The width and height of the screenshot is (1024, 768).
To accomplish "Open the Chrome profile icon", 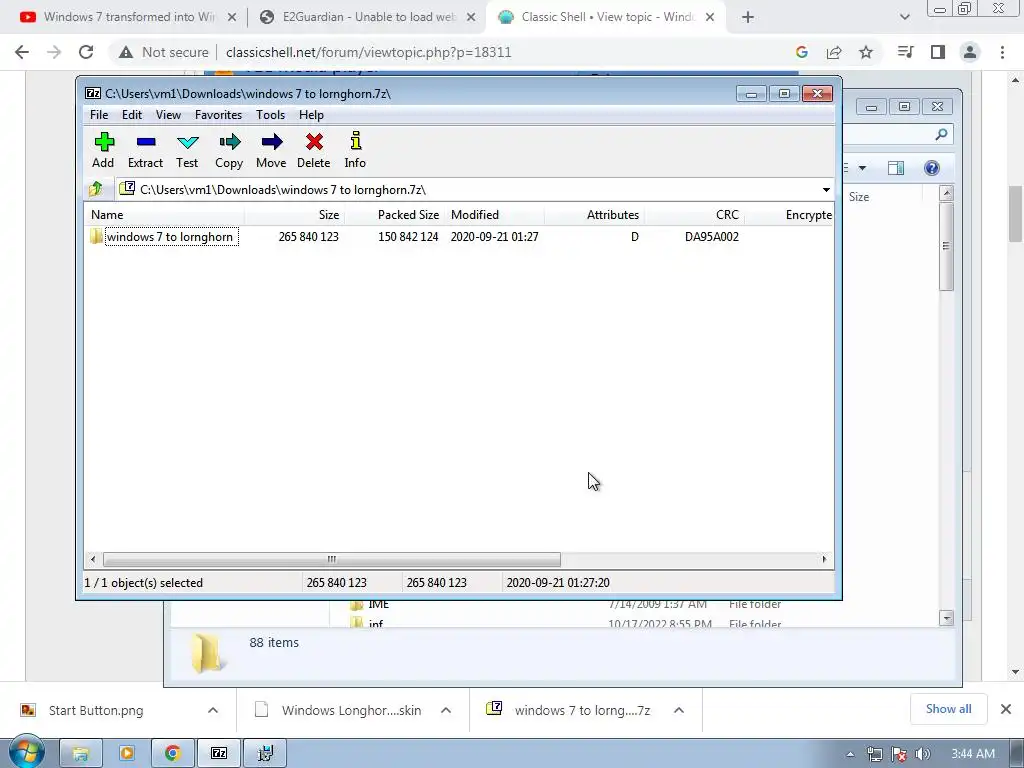I will (970, 52).
